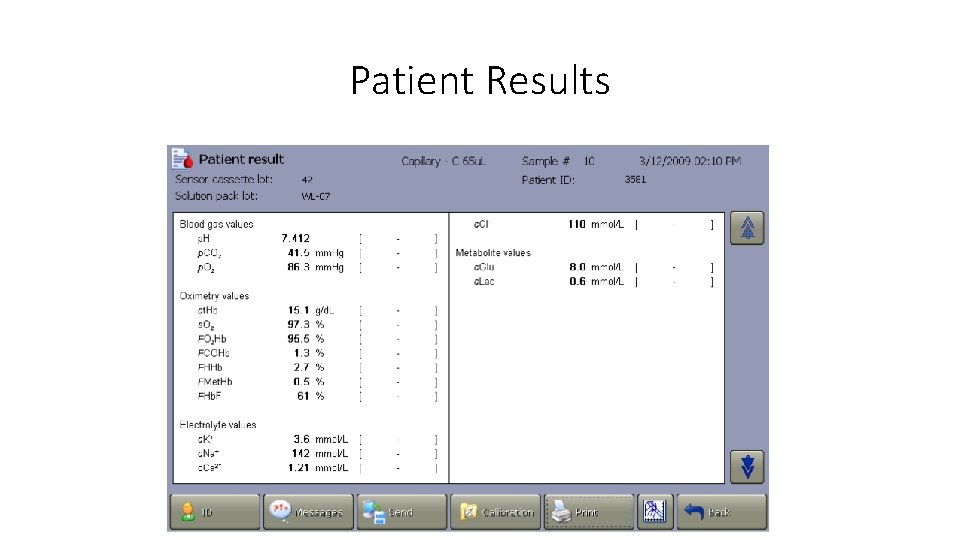Open the Messages button
The height and width of the screenshot is (540, 960).
[x=309, y=512]
